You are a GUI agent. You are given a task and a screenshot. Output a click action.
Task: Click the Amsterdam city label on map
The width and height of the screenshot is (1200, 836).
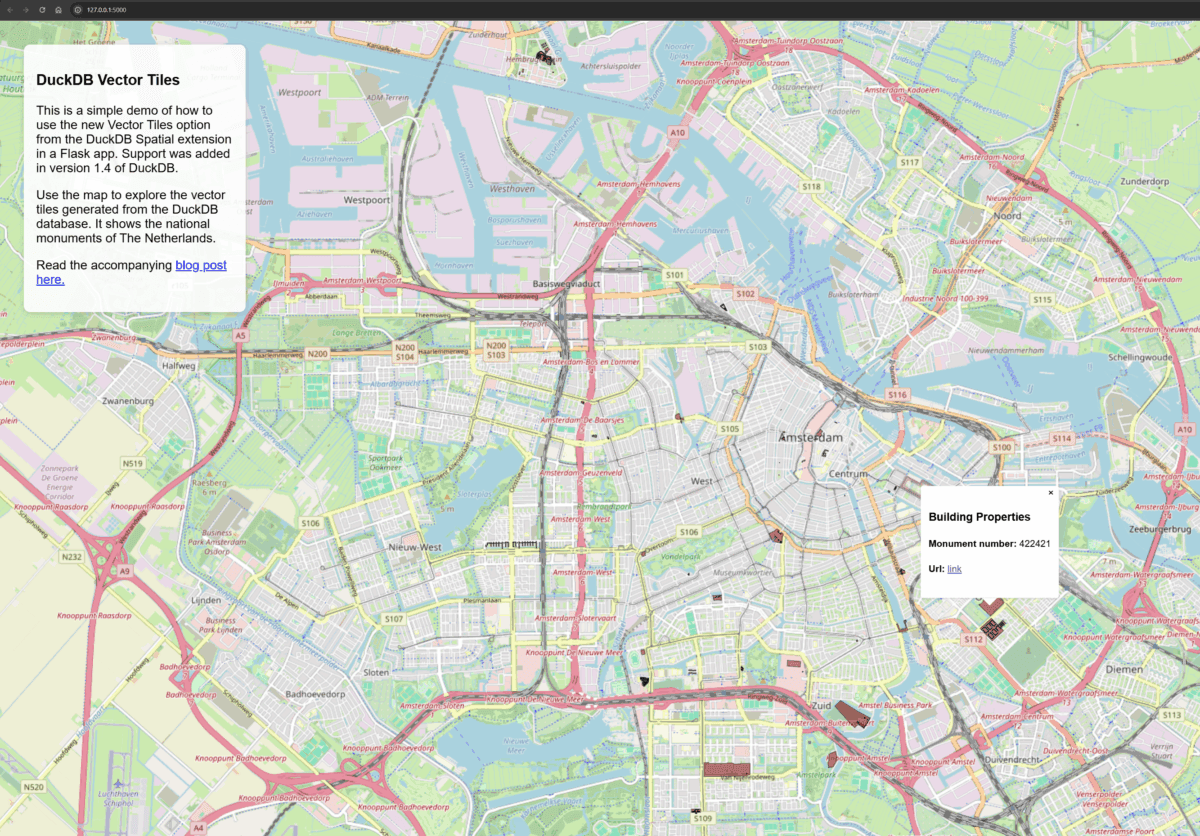(x=811, y=438)
